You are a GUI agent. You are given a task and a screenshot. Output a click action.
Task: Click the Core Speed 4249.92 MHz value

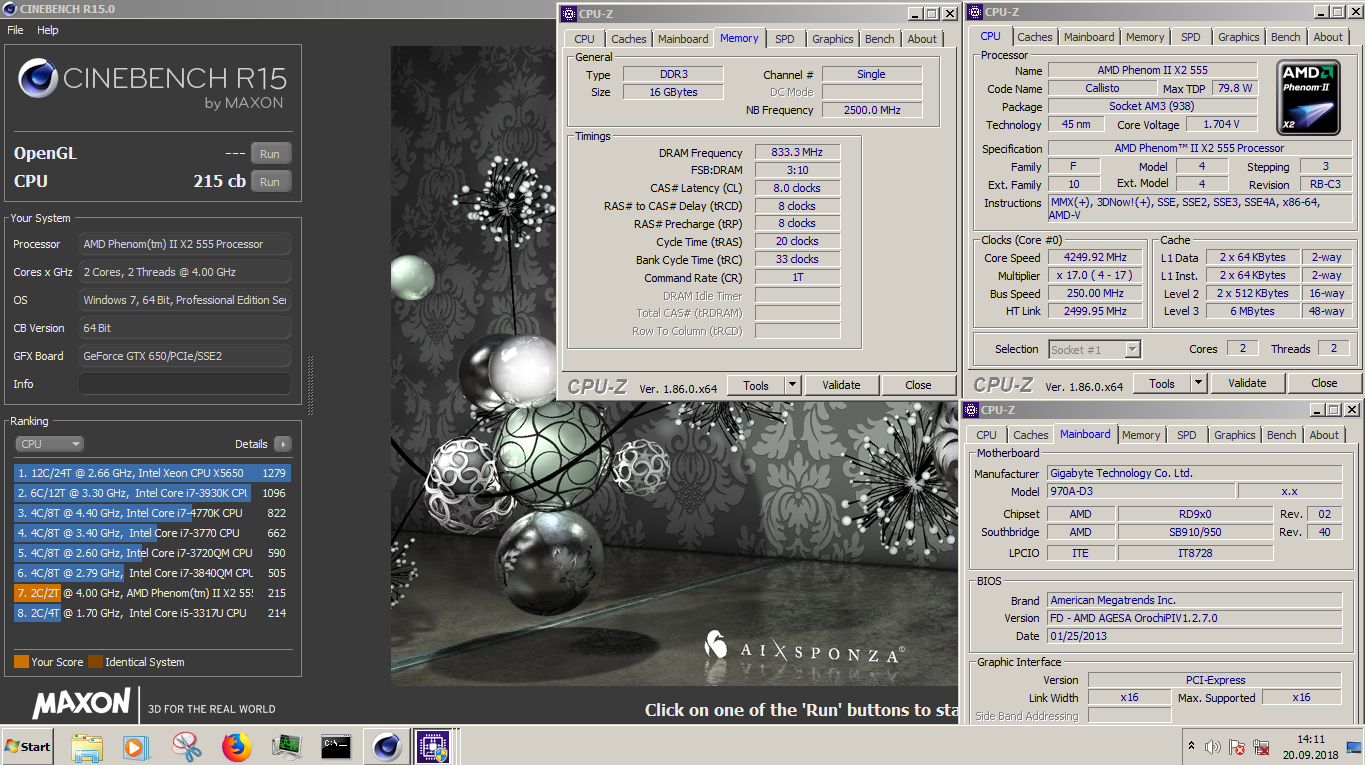click(1095, 257)
